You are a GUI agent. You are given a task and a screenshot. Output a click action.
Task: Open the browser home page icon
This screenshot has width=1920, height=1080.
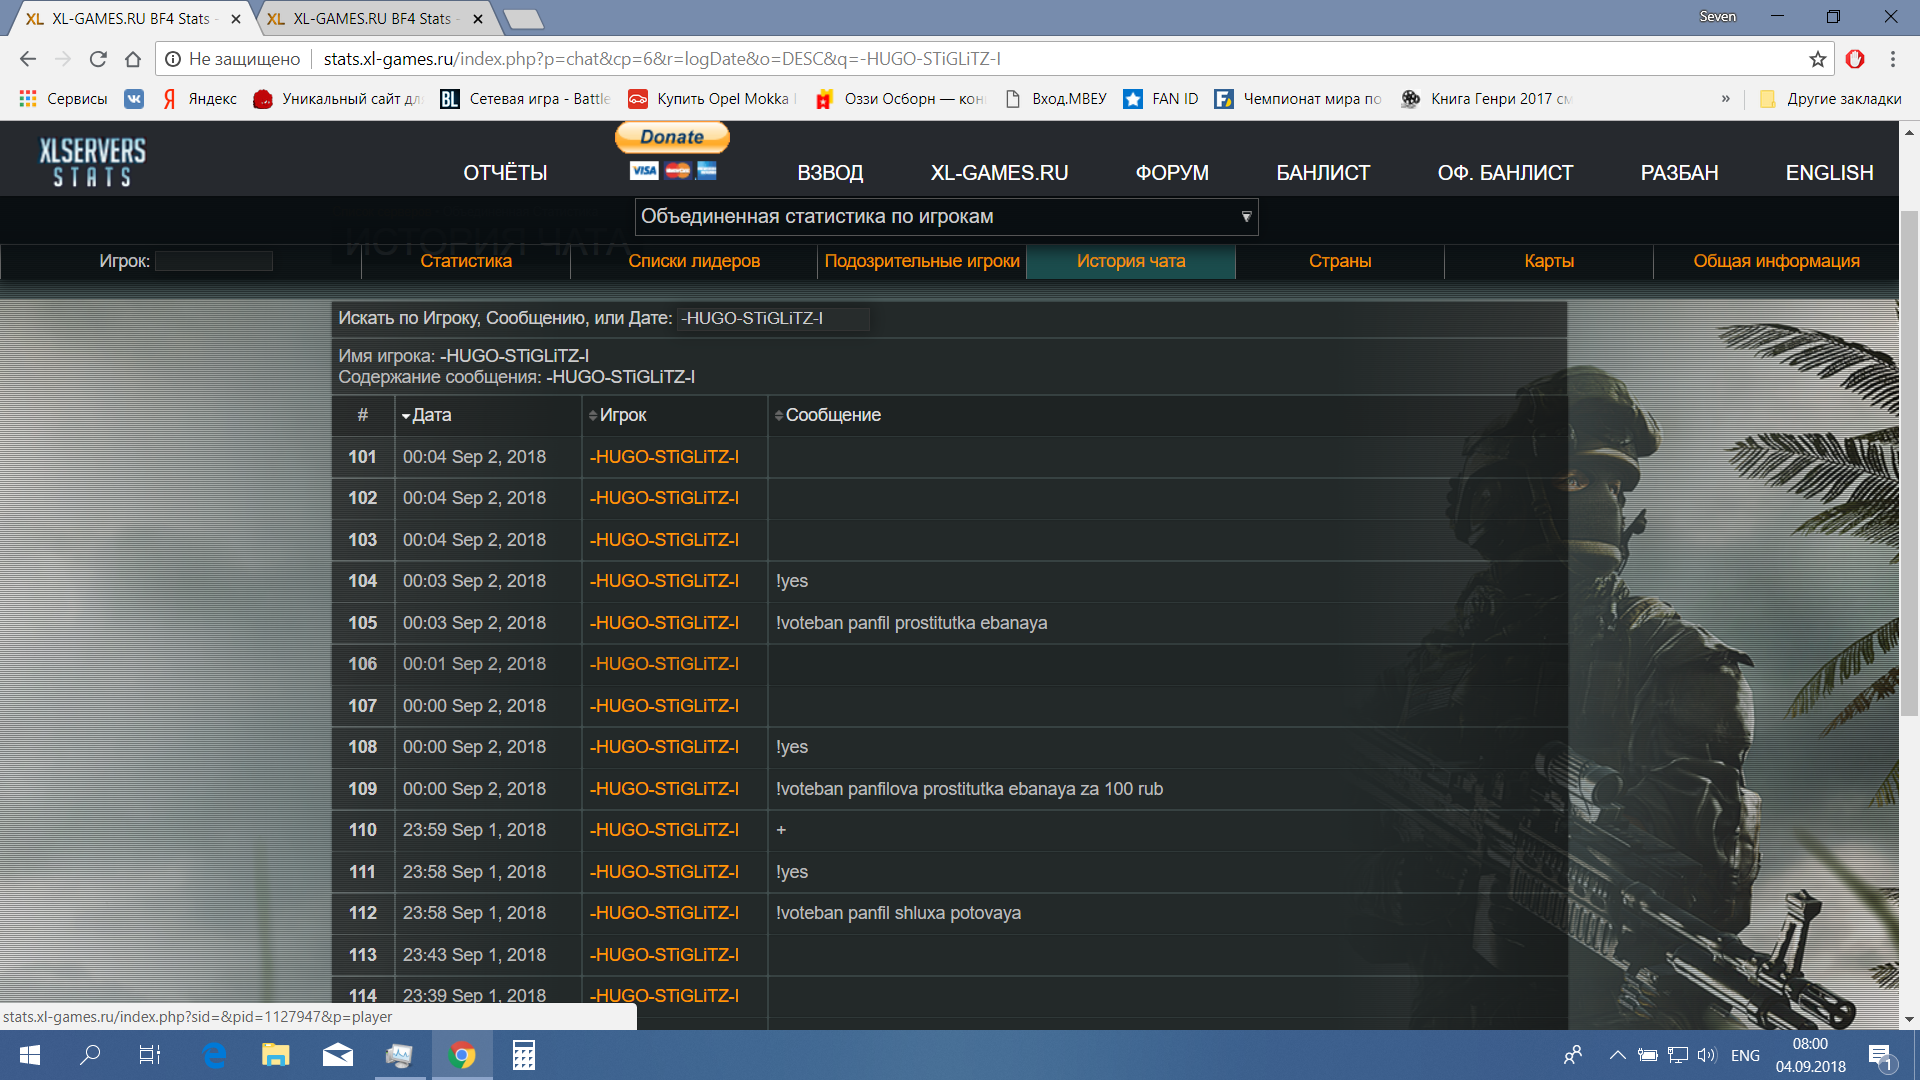(133, 59)
